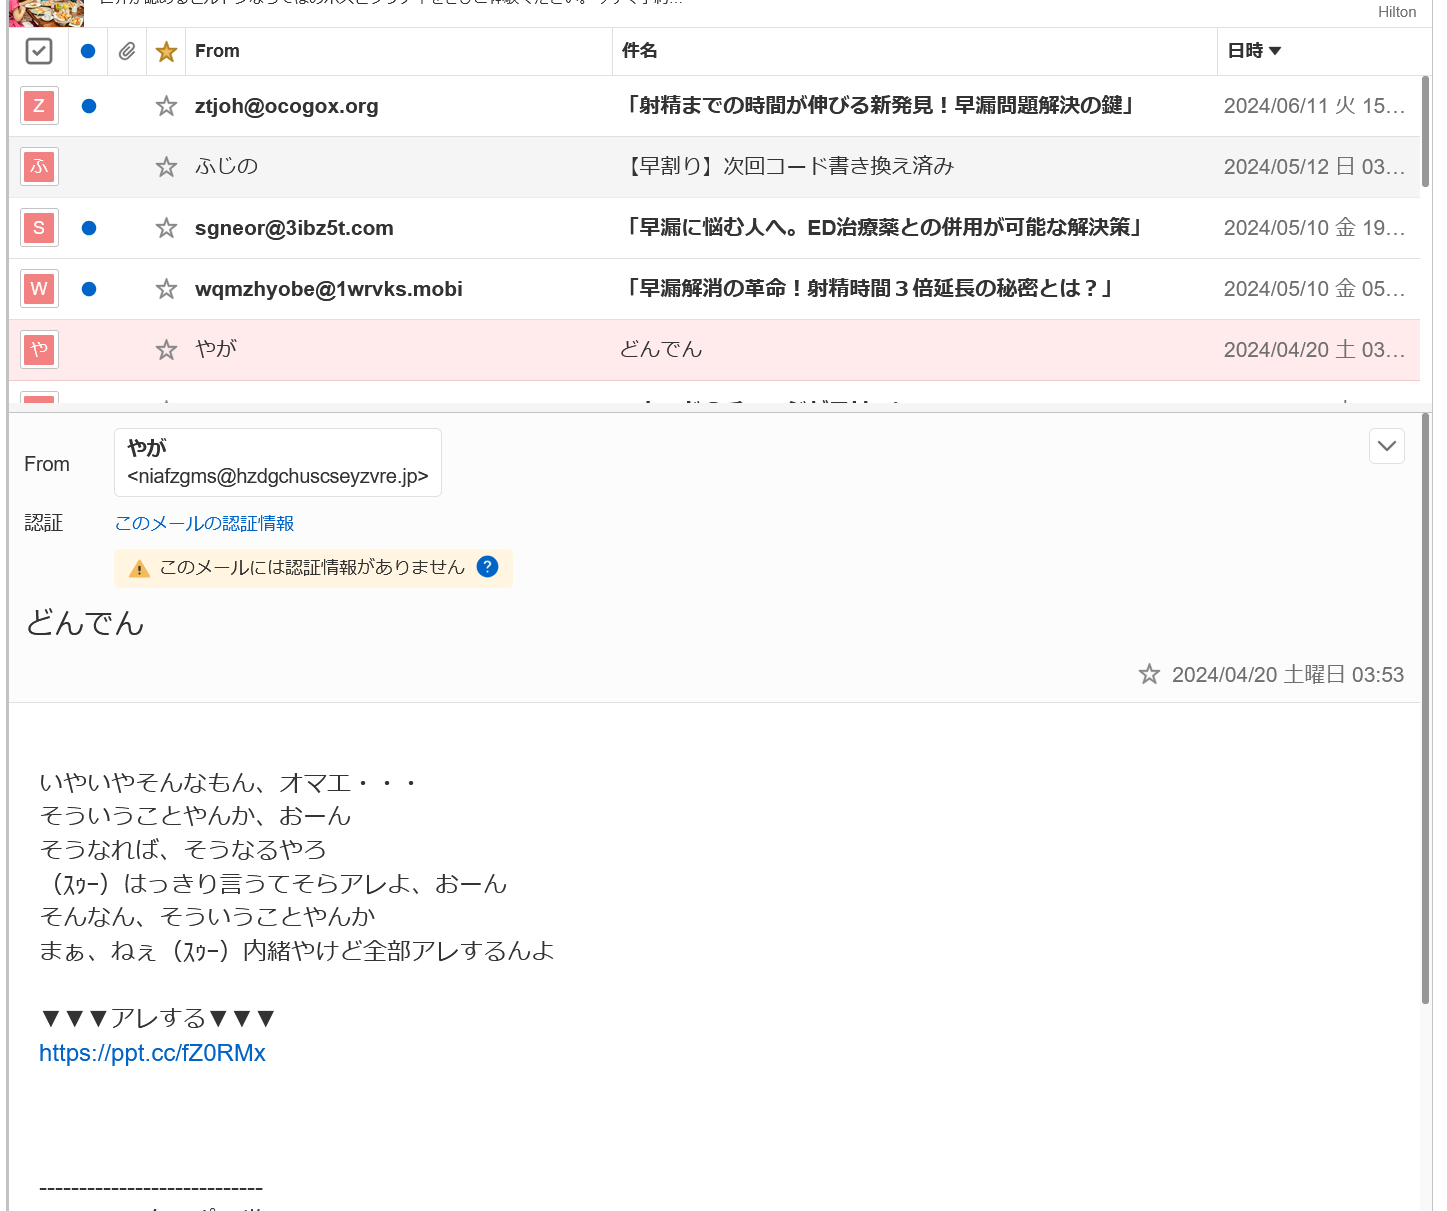Sort messages by 件名 column

640,51
